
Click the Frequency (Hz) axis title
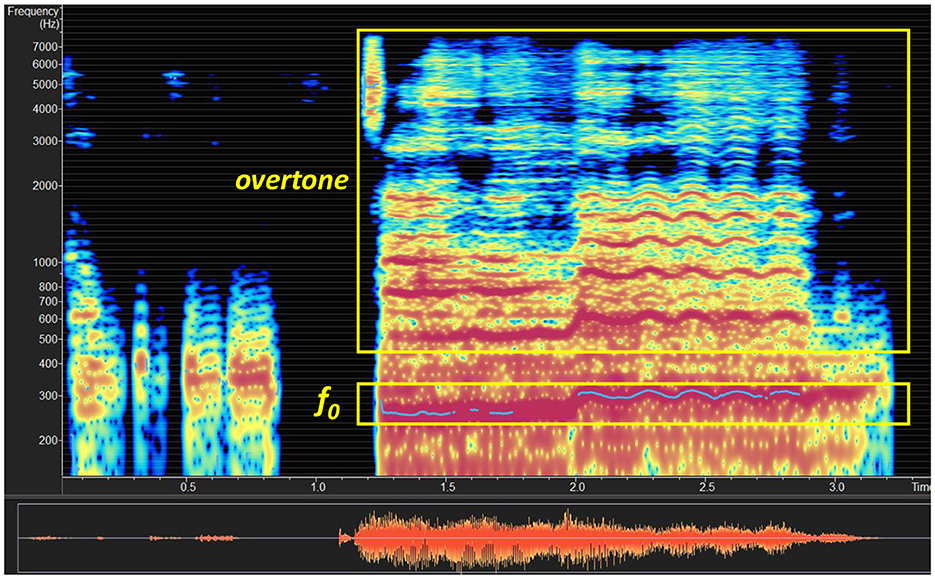33,18
